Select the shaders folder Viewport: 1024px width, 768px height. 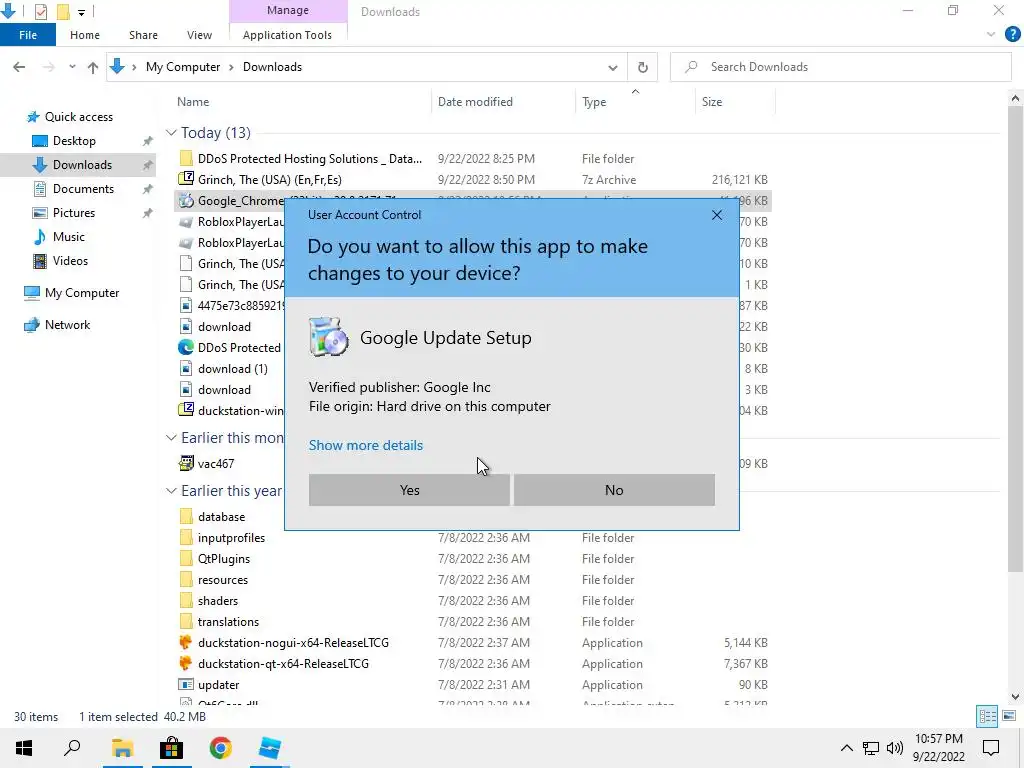[217, 601]
